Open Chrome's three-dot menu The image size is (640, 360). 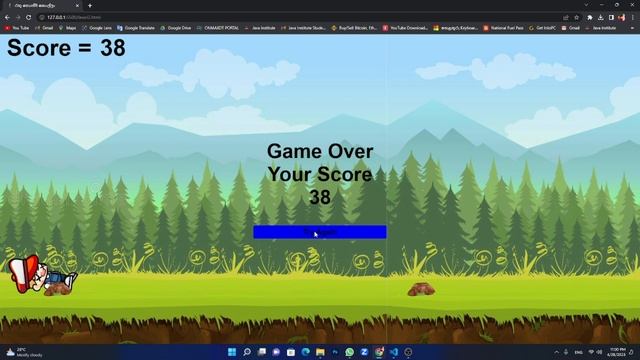(x=633, y=18)
